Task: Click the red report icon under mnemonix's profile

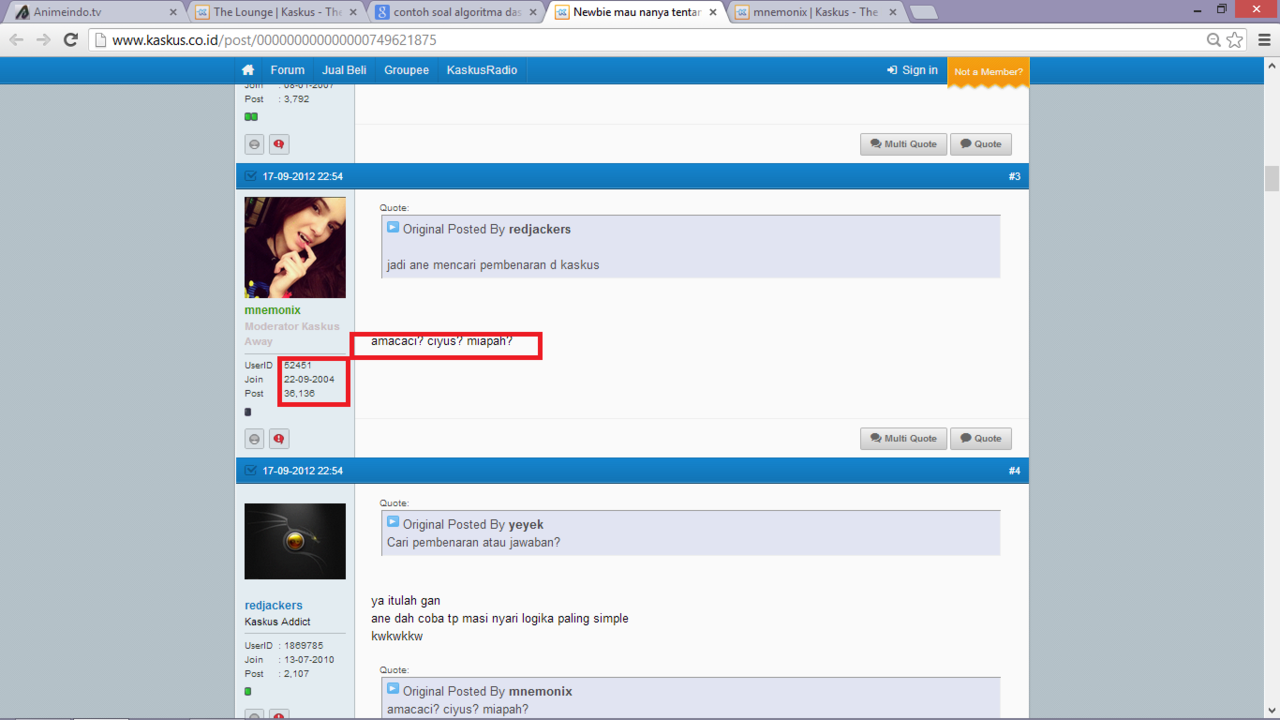Action: (279, 439)
